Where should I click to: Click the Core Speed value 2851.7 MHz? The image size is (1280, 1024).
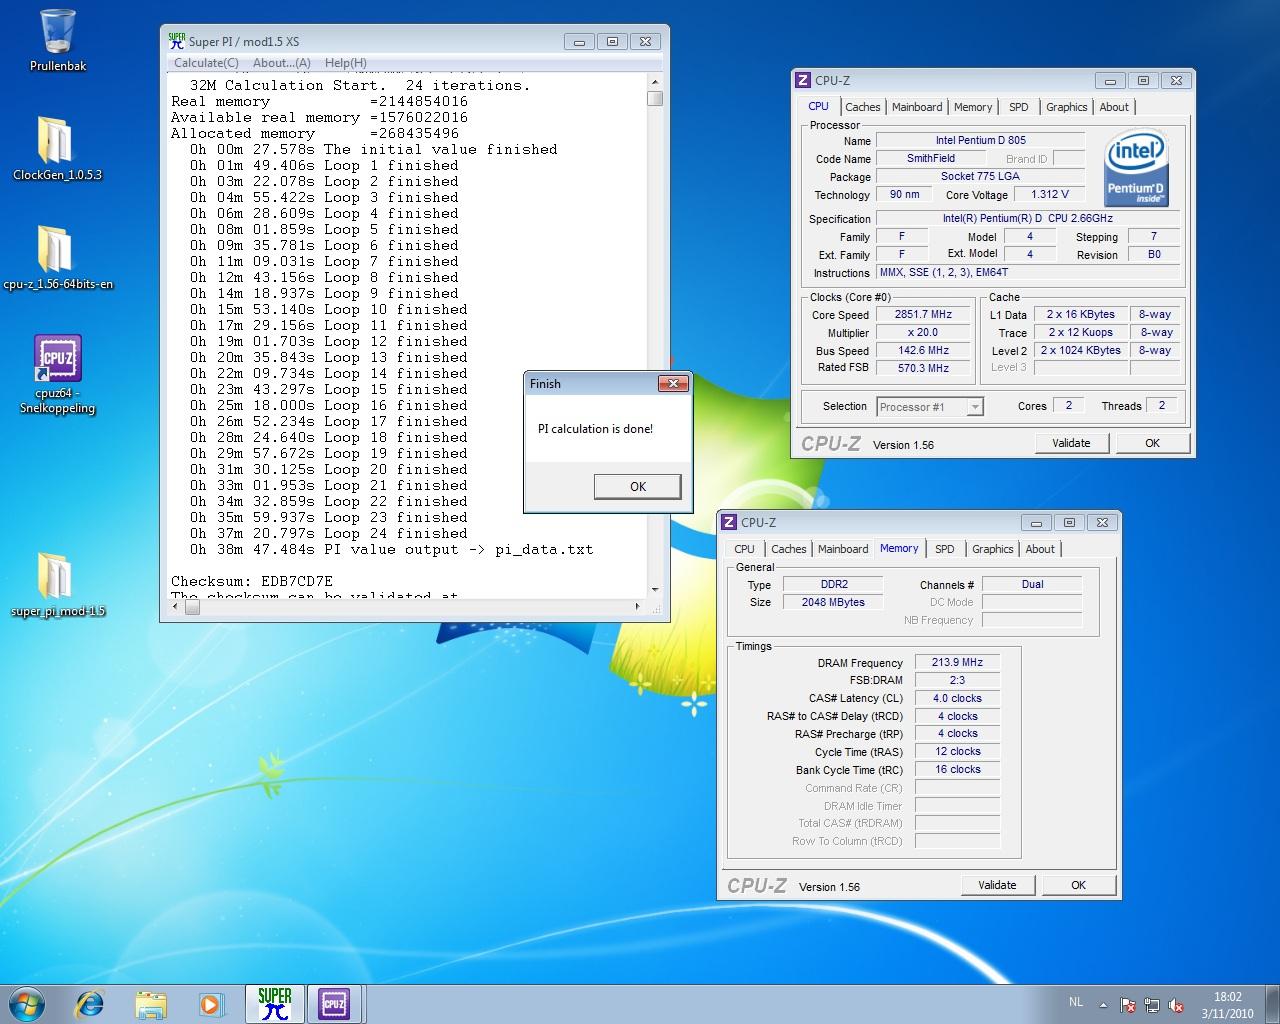[x=923, y=314]
